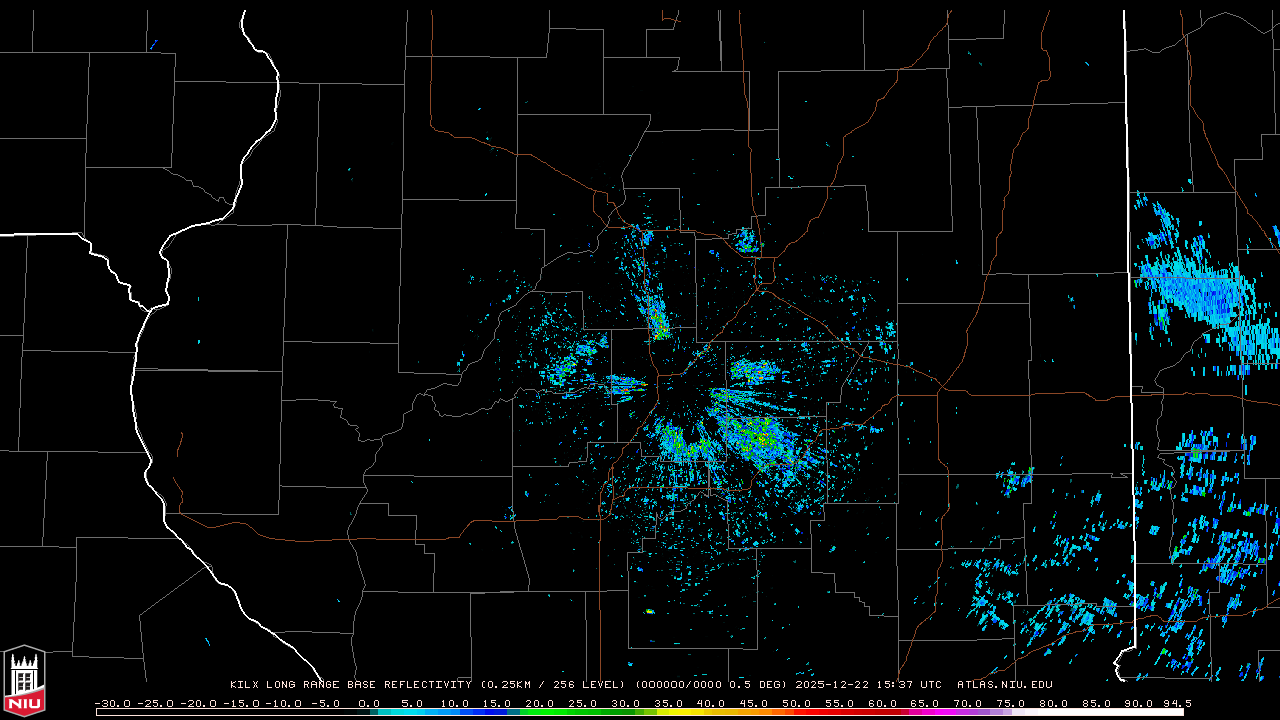Click the 2025-12-22 15:37 UTC timestamp
Screen dimensions: 1280x720
click(x=868, y=685)
